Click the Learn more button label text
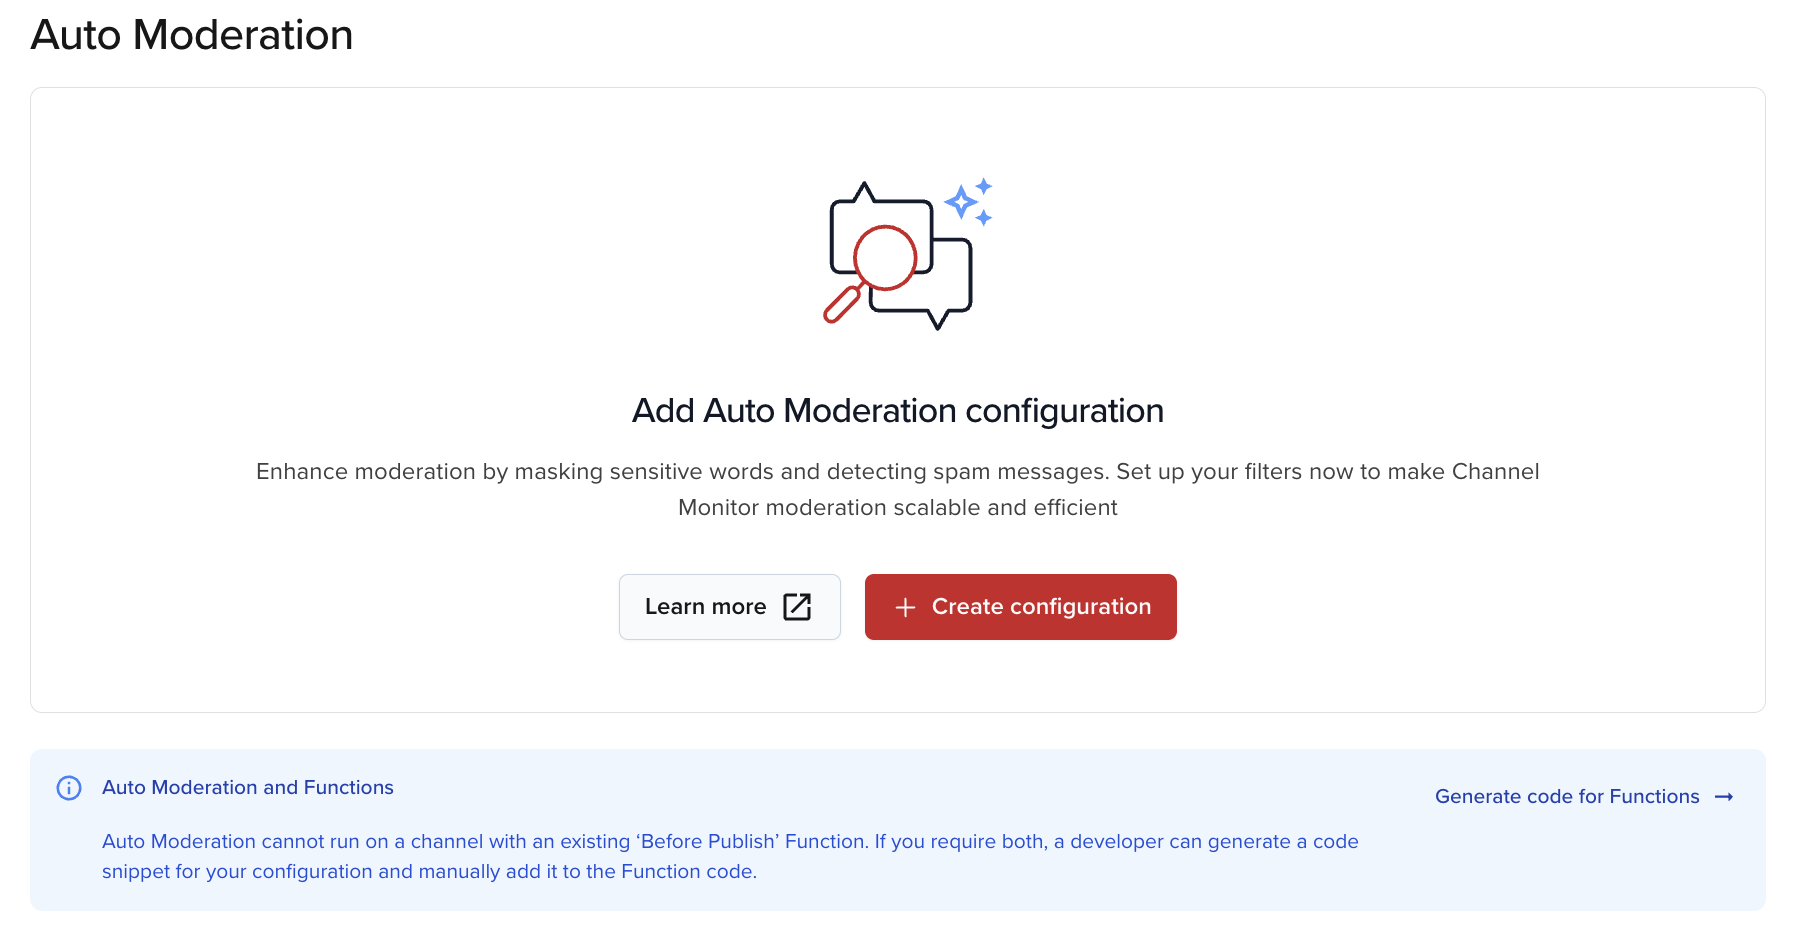Image resolution: width=1798 pixels, height=940 pixels. (x=705, y=607)
